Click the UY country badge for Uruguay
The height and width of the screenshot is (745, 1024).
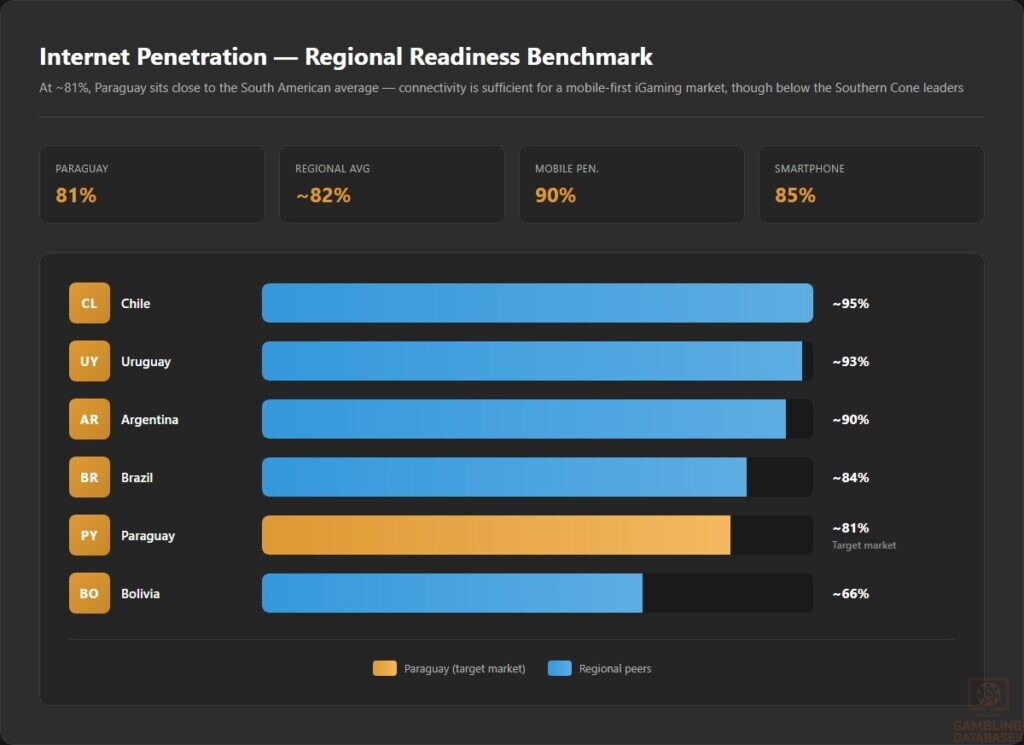point(89,361)
